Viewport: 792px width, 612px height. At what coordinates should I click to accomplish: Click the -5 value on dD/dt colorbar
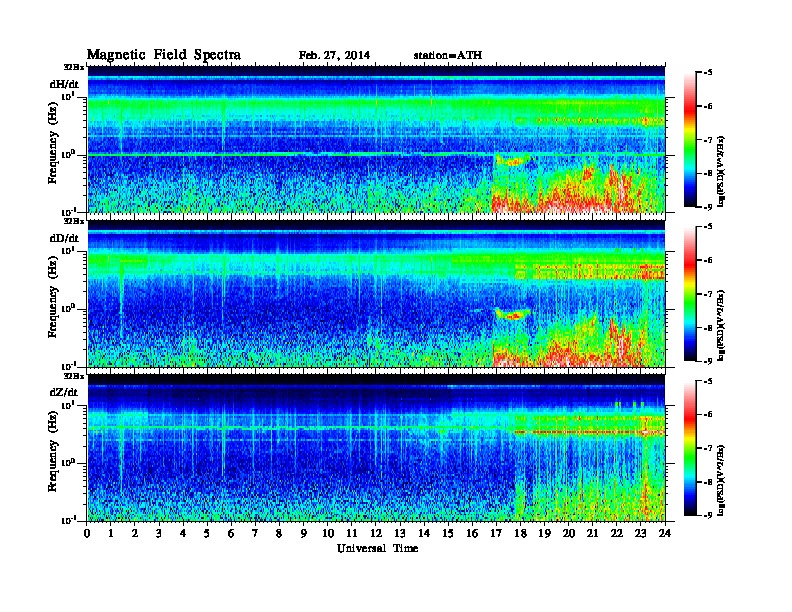(x=708, y=227)
